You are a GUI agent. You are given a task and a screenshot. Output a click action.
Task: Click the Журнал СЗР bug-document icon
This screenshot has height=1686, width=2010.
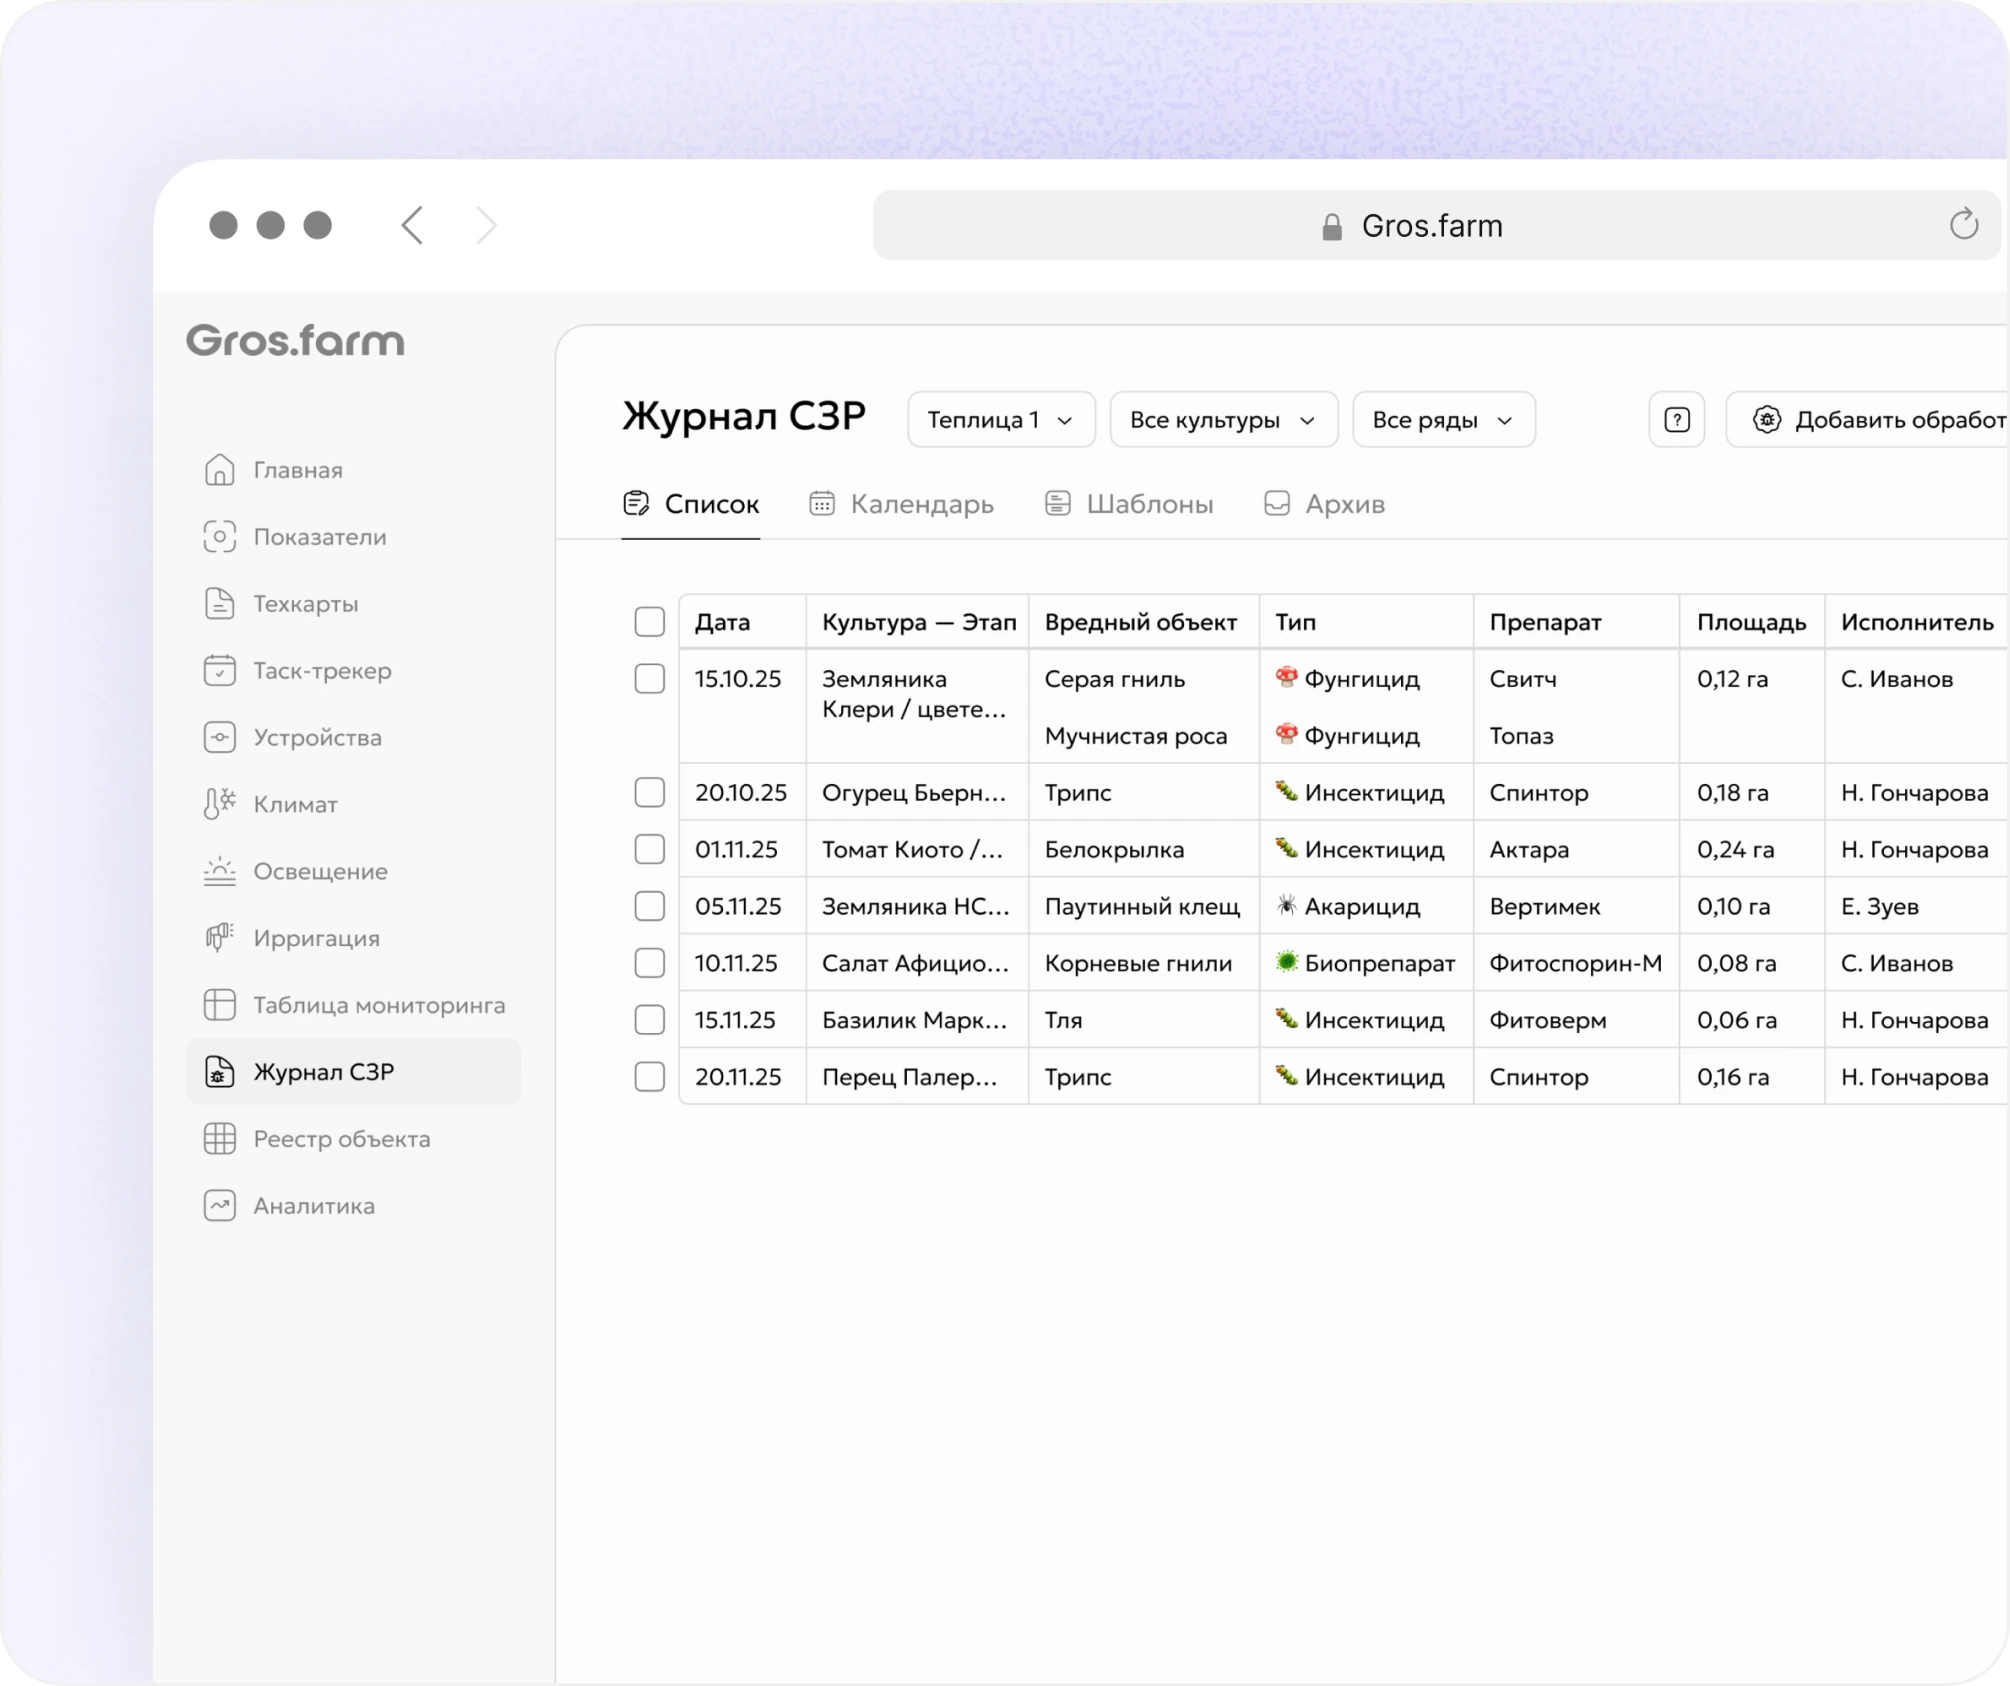tap(219, 1072)
